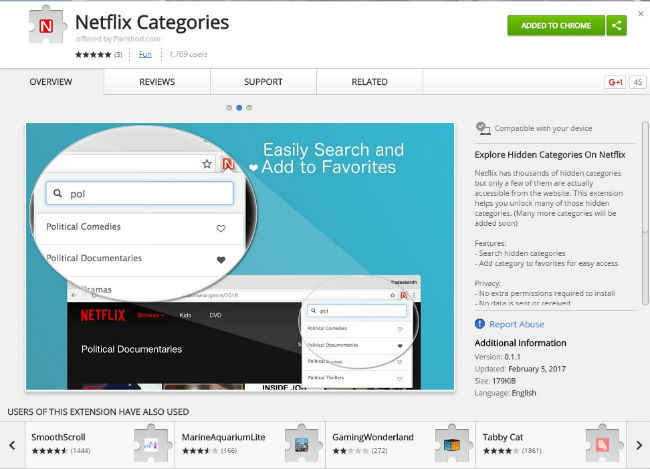The width and height of the screenshot is (650, 469).
Task: Click the share icon button
Action: (x=616, y=26)
